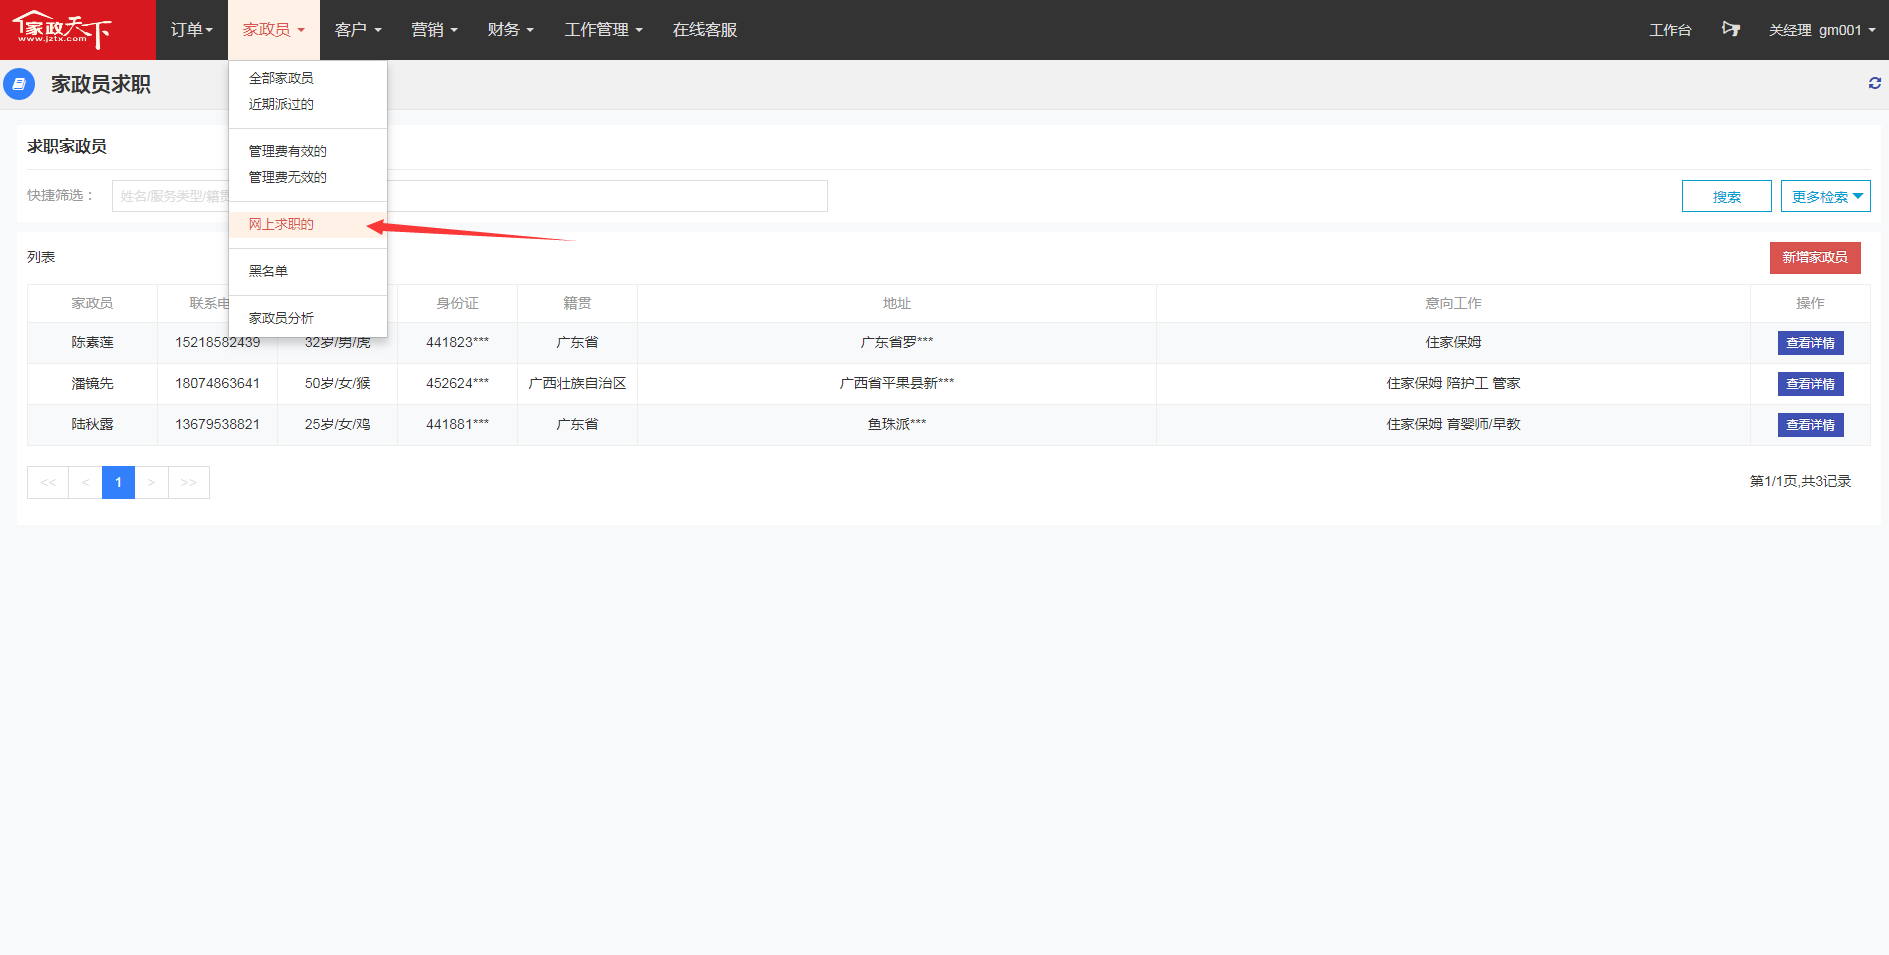Click 住家保姆 育婴师/早教 cell
Viewport: 1889px width, 955px height.
[1453, 424]
